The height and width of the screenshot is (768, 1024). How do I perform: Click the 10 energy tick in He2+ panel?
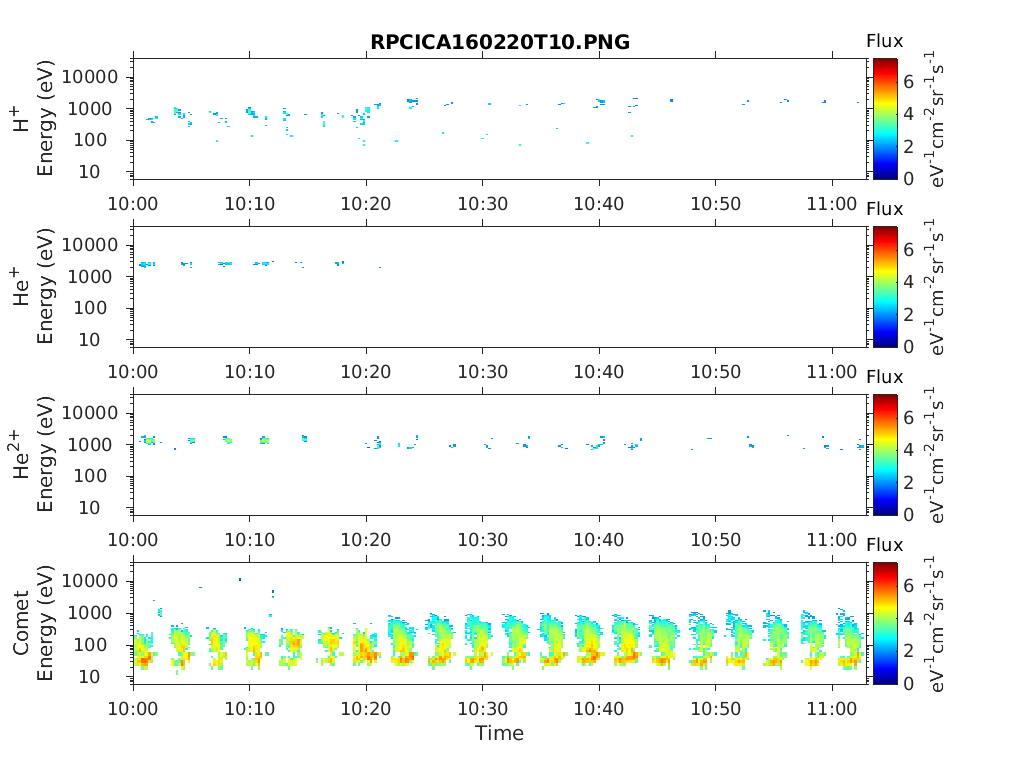click(89, 507)
